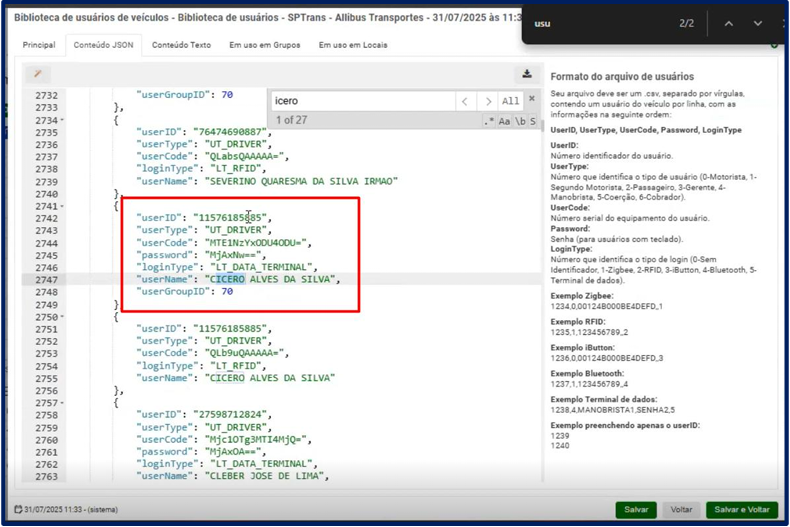Toggle search in selection (S)
The height and width of the screenshot is (527, 790).
(x=533, y=121)
